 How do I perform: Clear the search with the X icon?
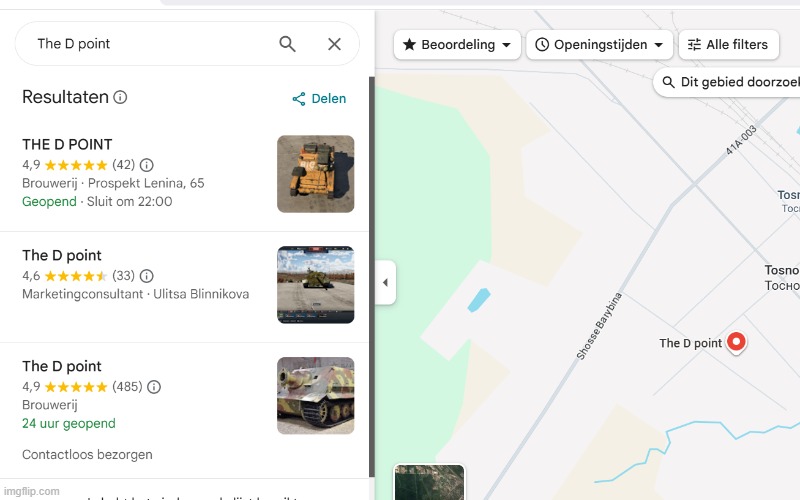point(334,44)
